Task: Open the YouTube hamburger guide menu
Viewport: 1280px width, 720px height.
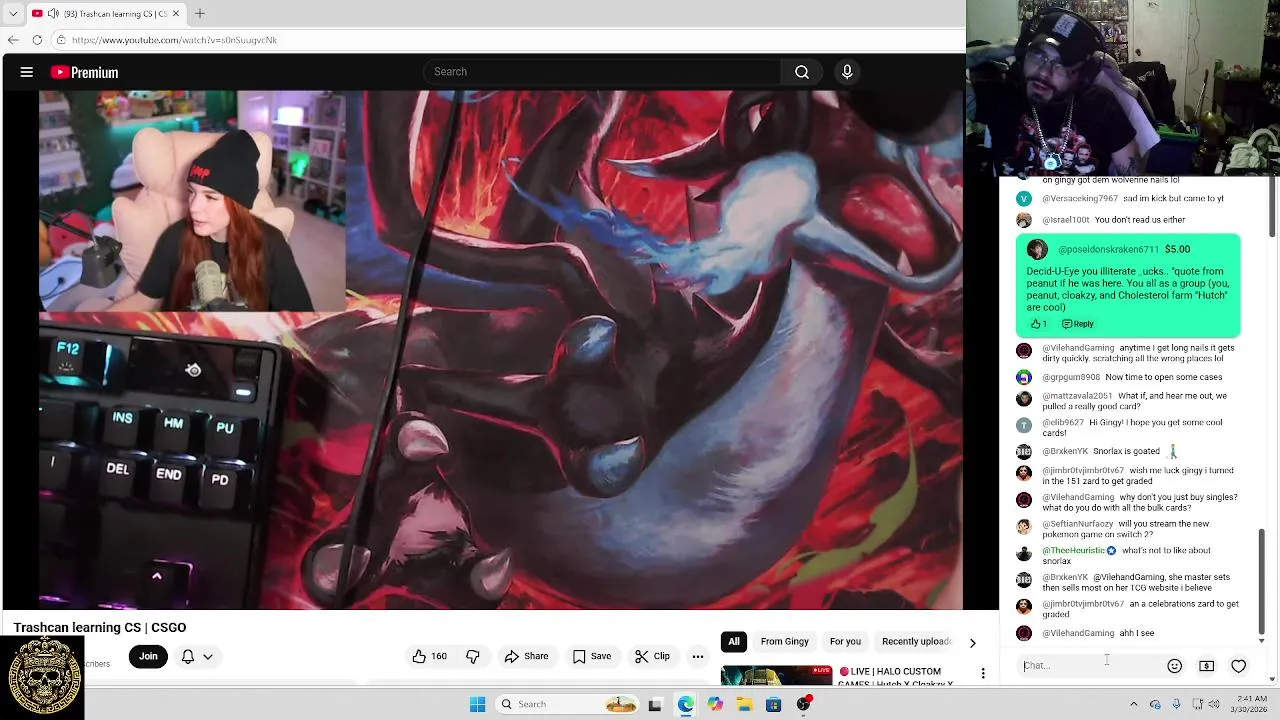Action: (27, 72)
